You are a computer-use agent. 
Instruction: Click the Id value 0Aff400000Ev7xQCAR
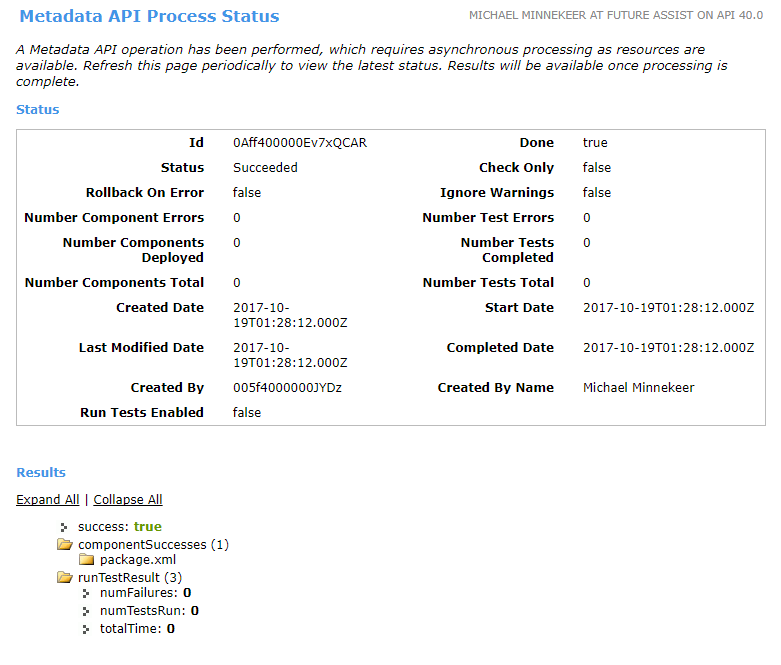point(300,143)
